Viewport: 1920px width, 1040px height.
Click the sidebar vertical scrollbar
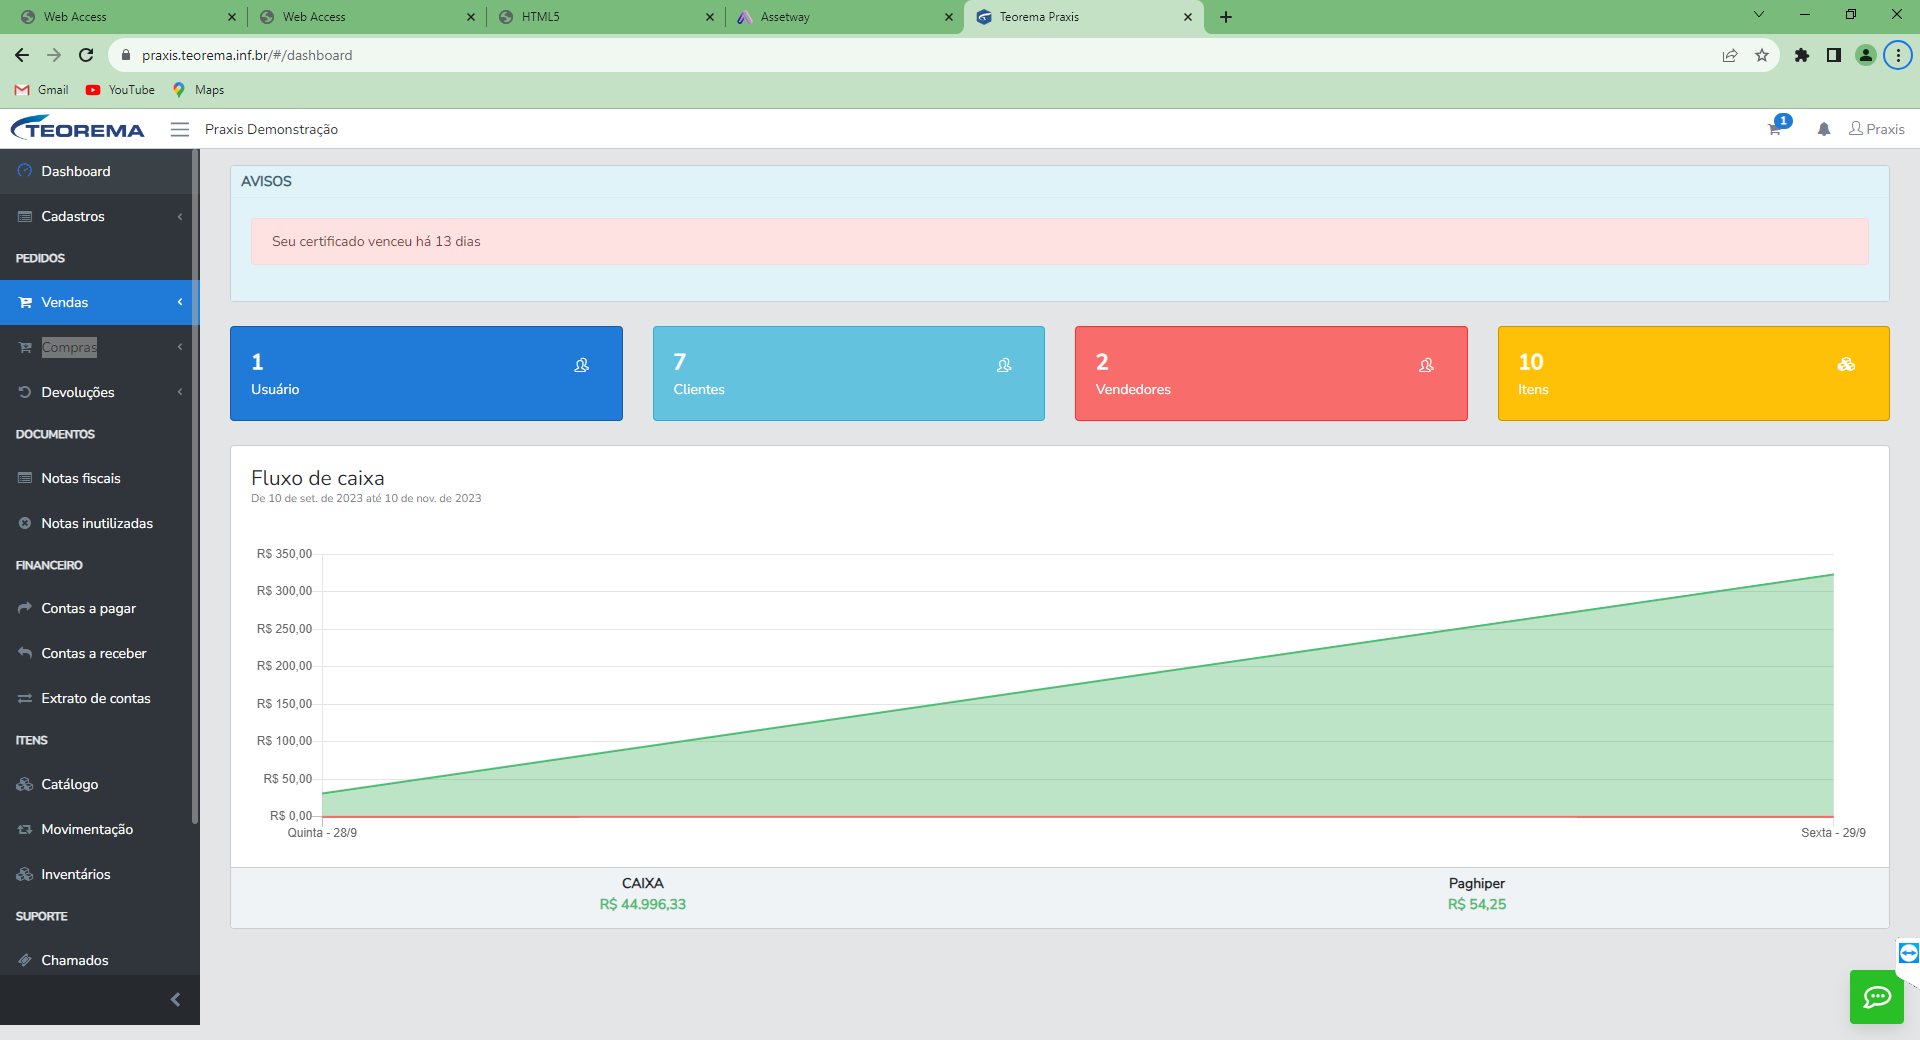pos(196,487)
